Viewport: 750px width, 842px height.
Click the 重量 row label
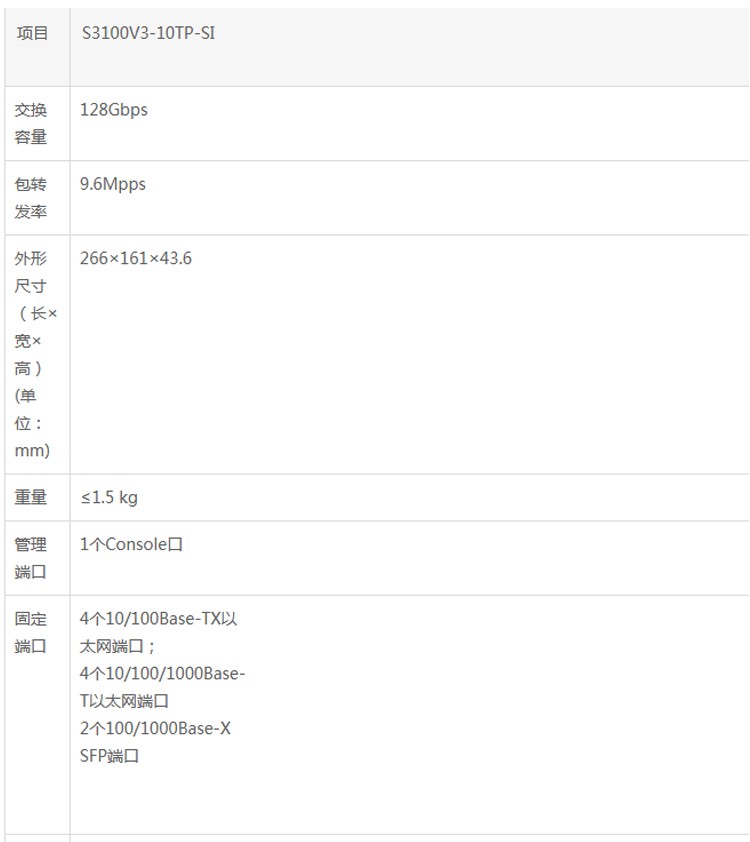[x=31, y=497]
